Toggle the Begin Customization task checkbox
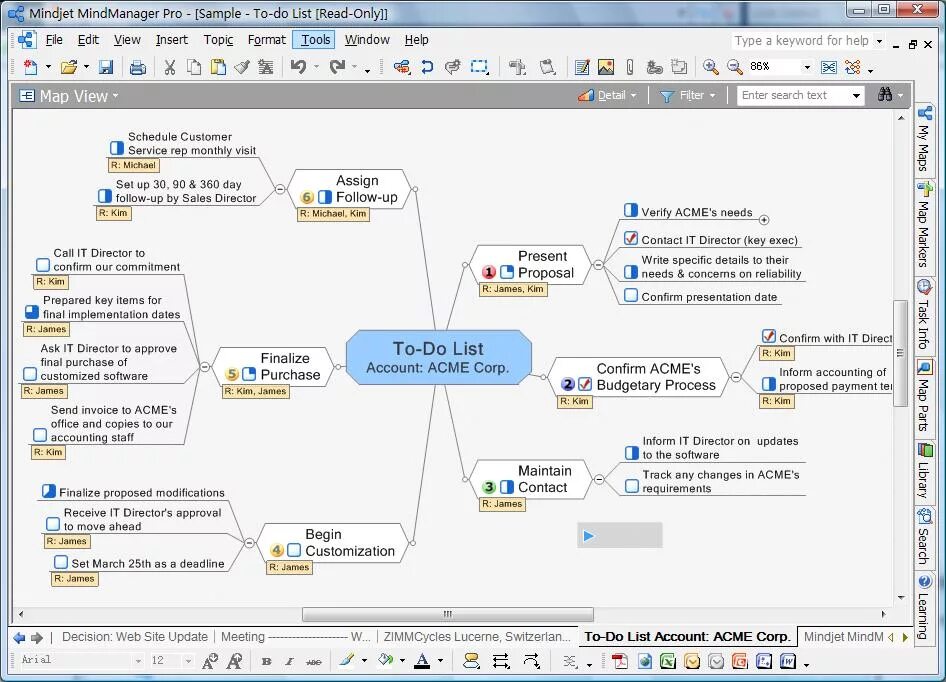Viewport: 946px width, 682px height. (x=294, y=550)
